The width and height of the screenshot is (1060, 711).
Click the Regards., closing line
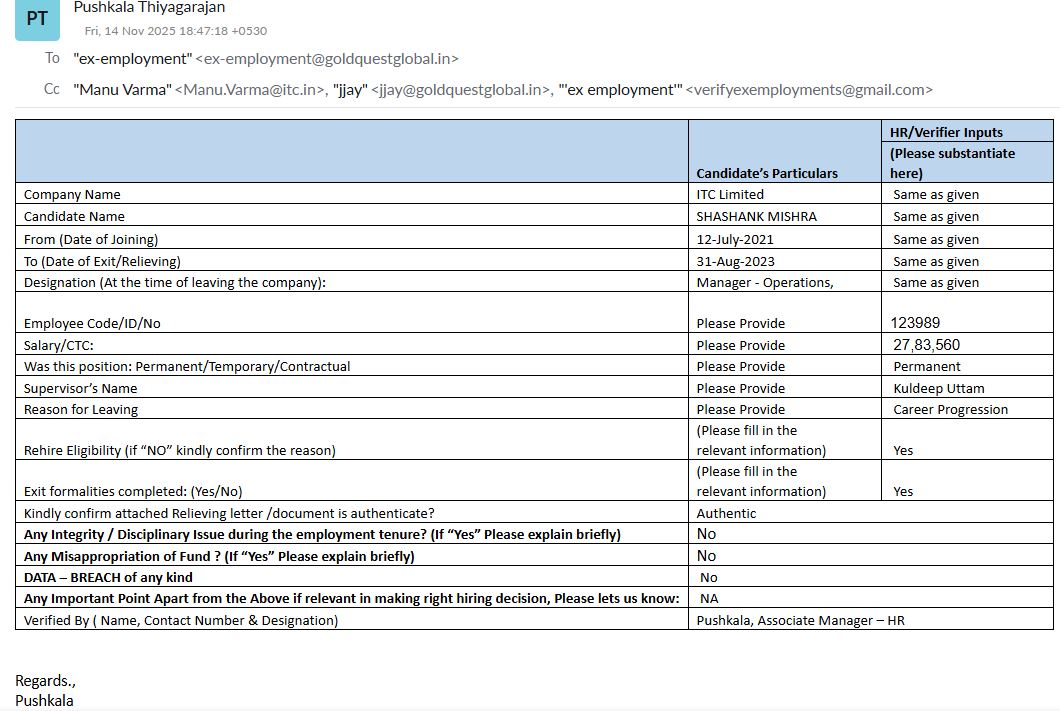45,681
